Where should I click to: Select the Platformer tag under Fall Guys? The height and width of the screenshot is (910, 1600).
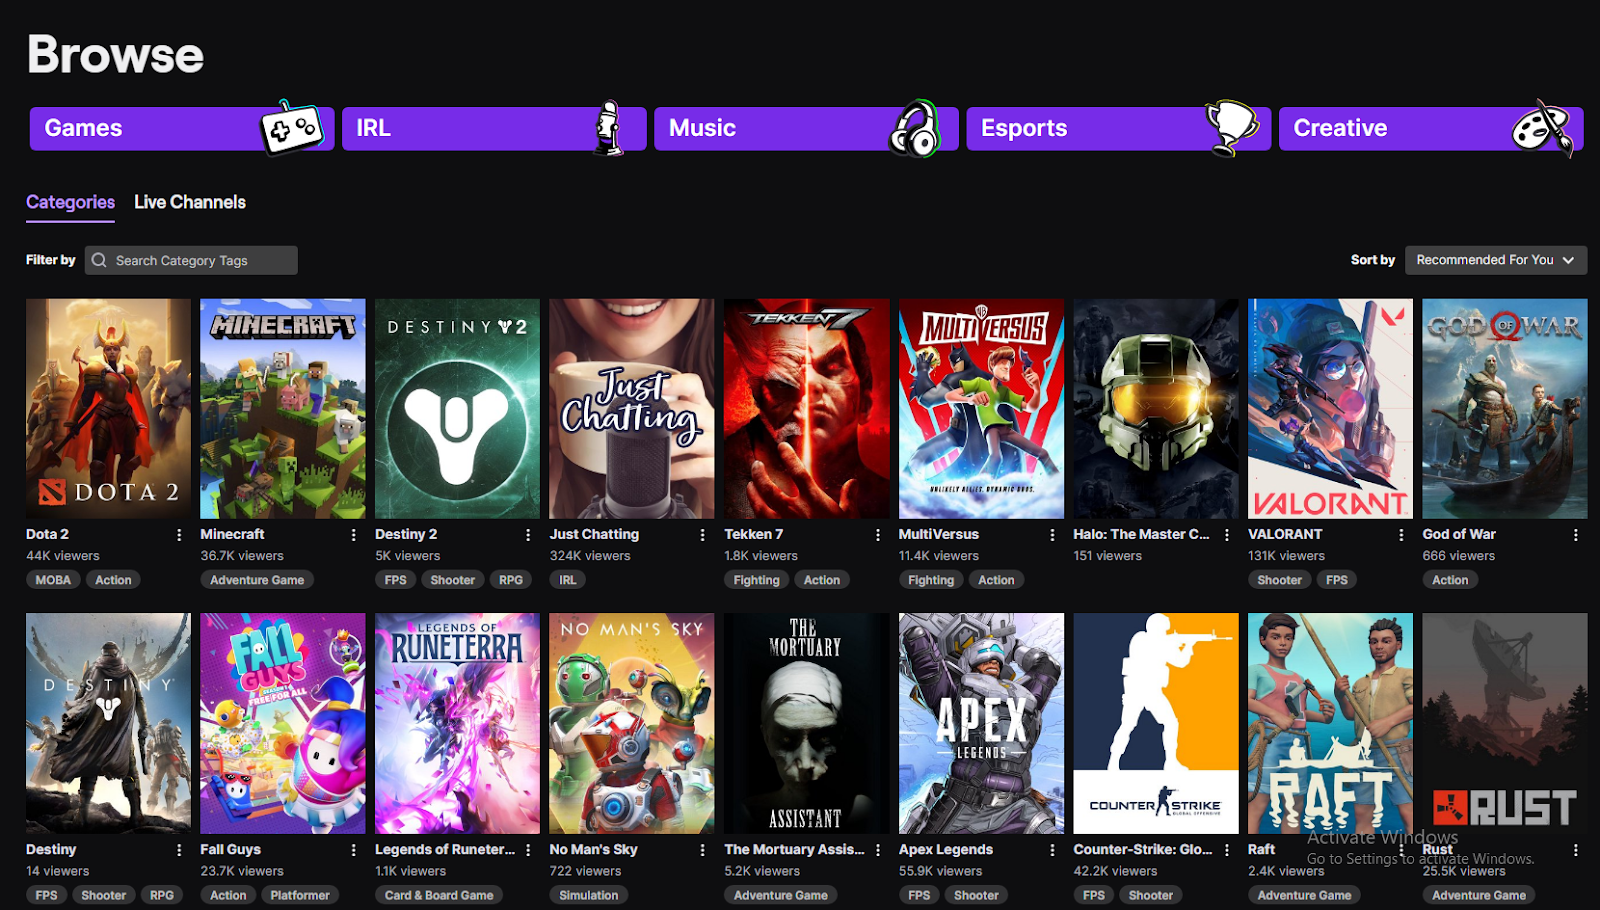(x=300, y=895)
